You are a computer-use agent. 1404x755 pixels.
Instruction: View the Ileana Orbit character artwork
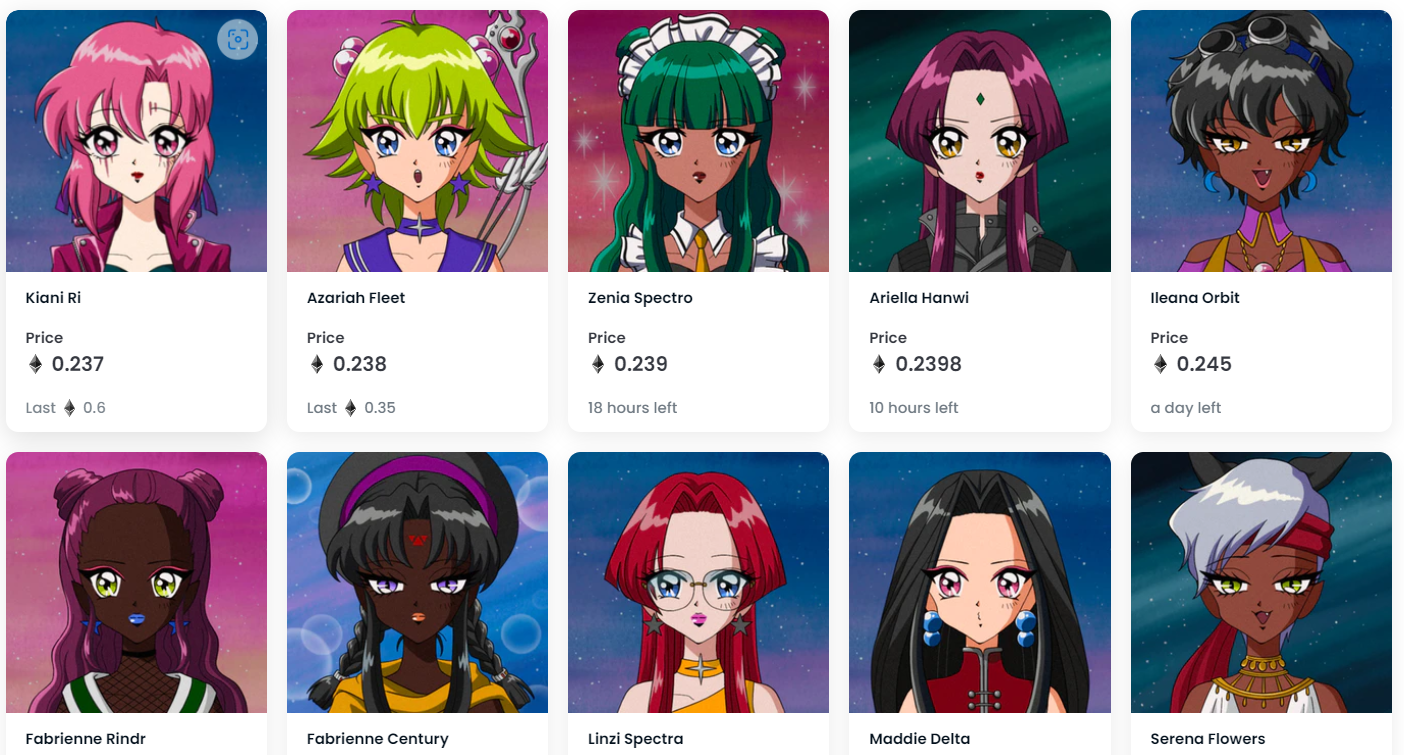coord(1261,141)
